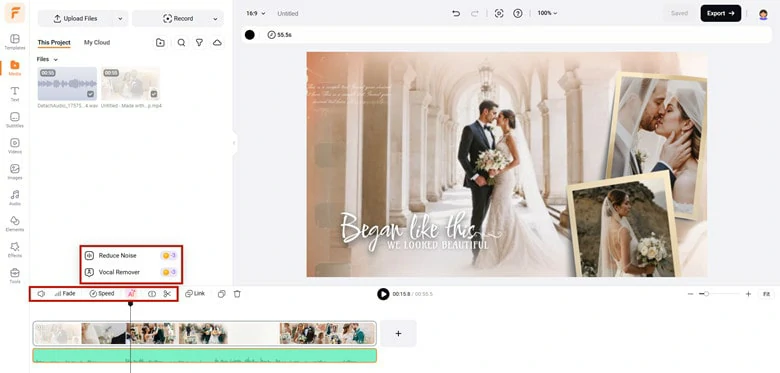Image resolution: width=780 pixels, height=373 pixels.
Task: Open the help question mark icon
Action: tap(517, 13)
